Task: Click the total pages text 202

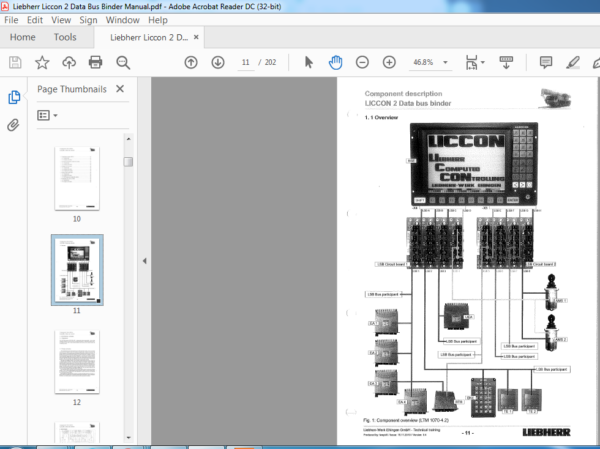Action: (270, 62)
